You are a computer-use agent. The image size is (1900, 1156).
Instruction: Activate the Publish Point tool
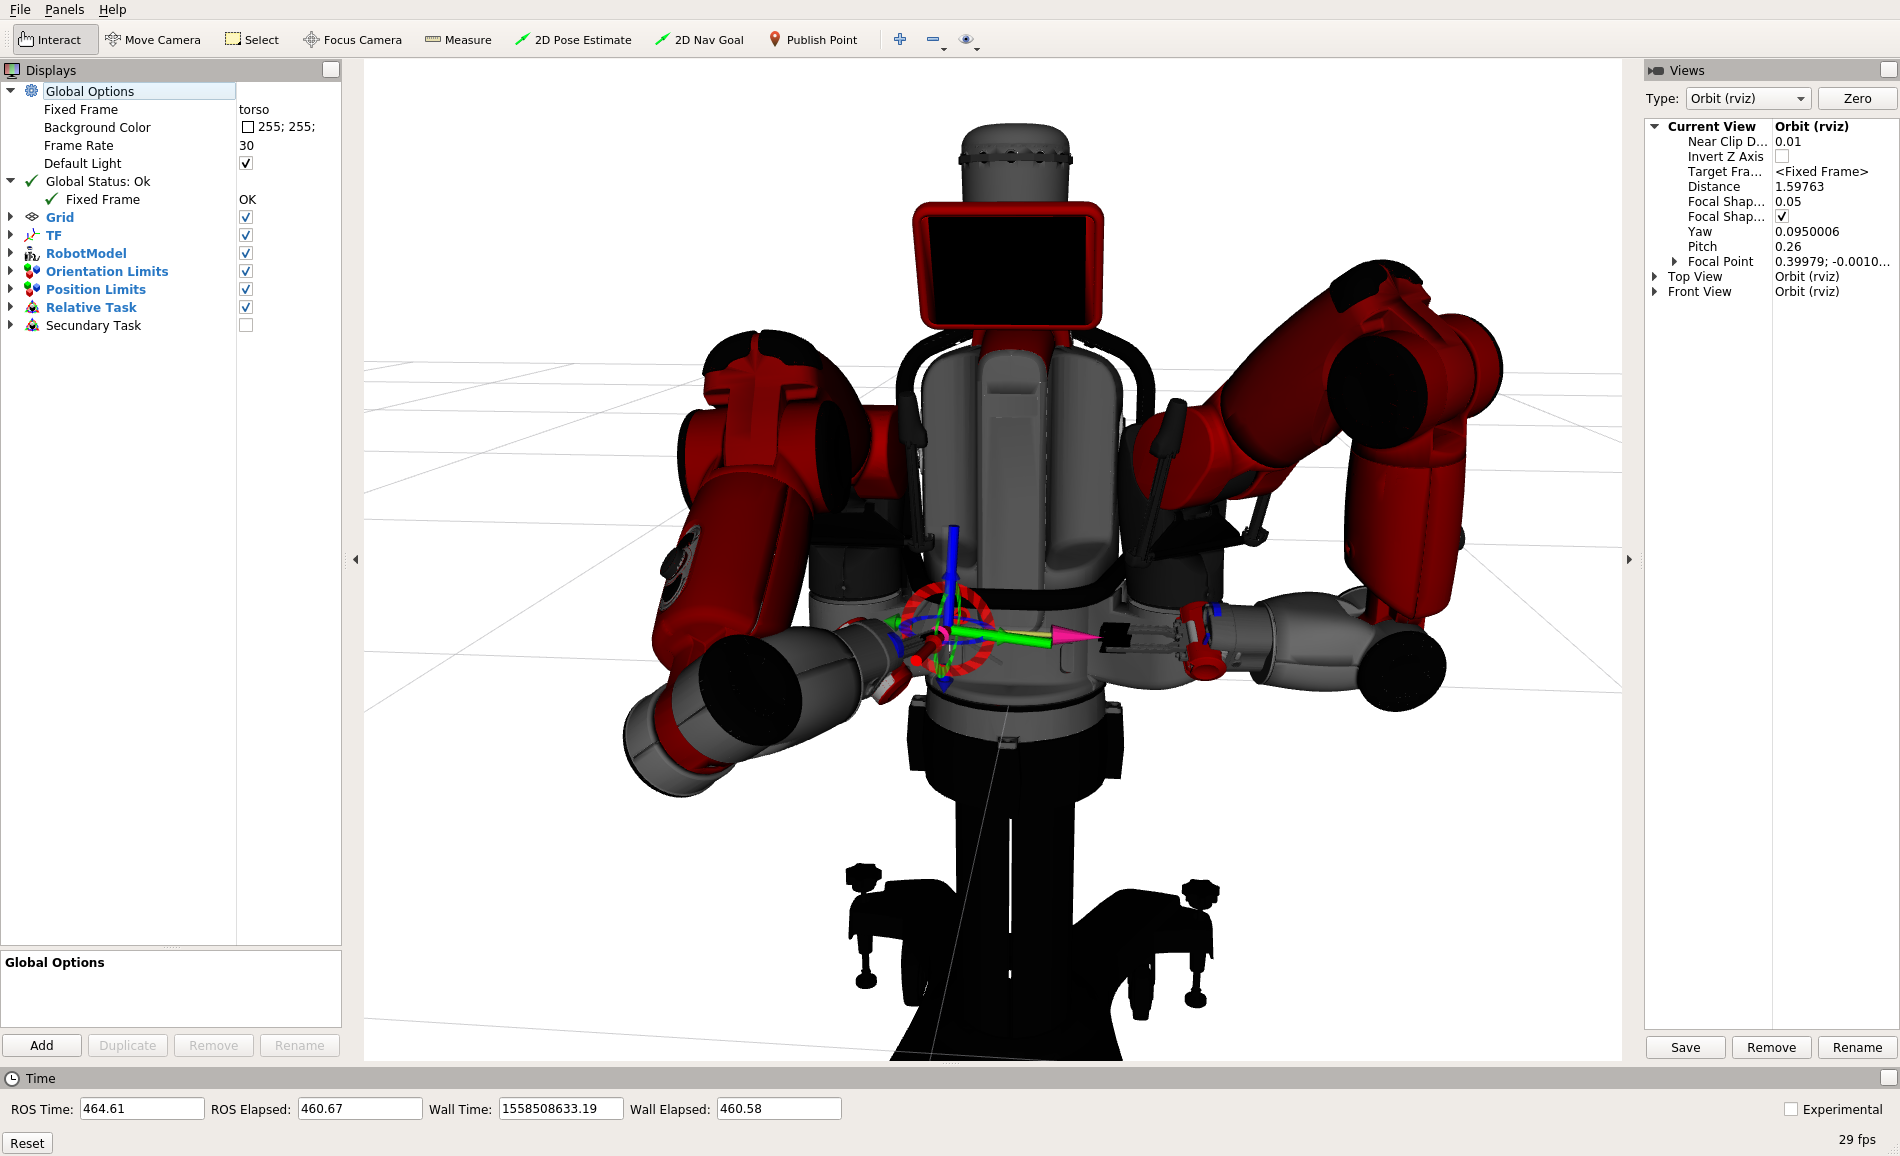[812, 40]
